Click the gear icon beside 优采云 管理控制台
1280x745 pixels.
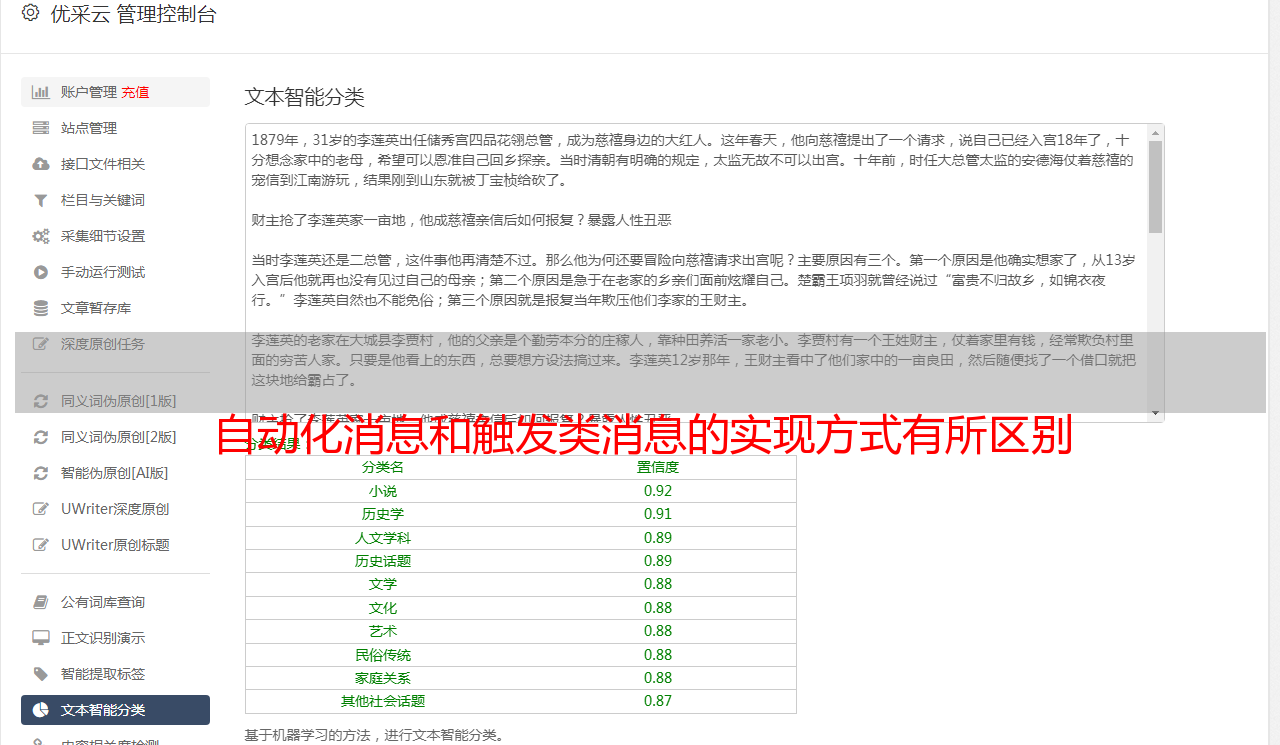[30, 13]
